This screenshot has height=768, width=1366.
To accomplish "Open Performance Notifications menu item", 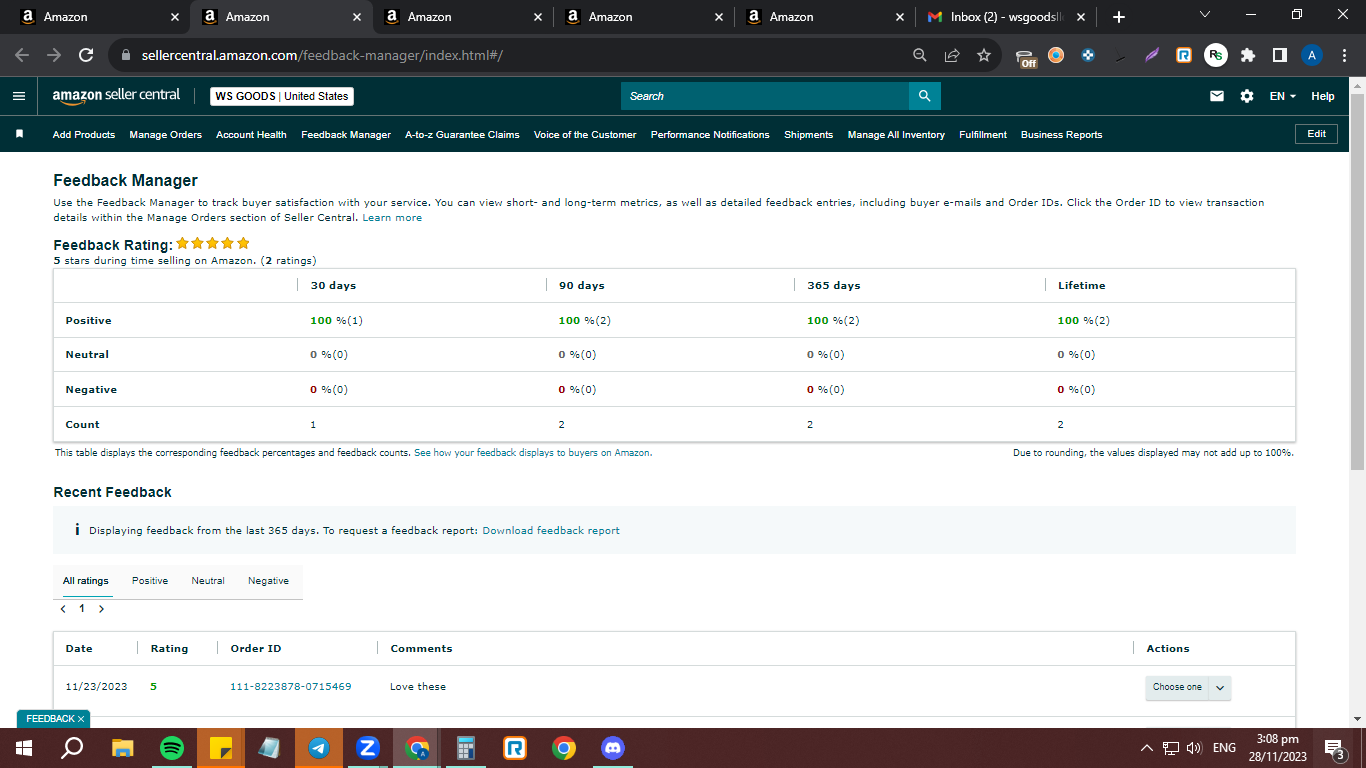I will pos(710,134).
